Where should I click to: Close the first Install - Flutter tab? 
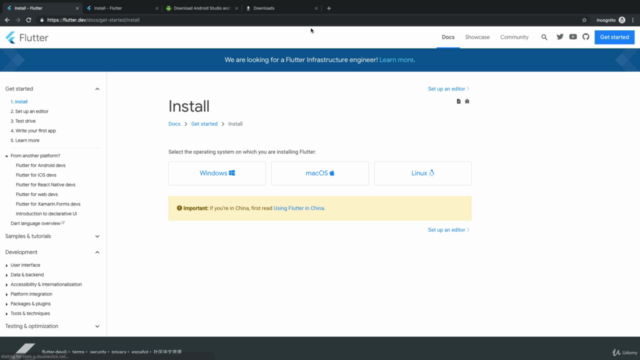click(x=77, y=8)
